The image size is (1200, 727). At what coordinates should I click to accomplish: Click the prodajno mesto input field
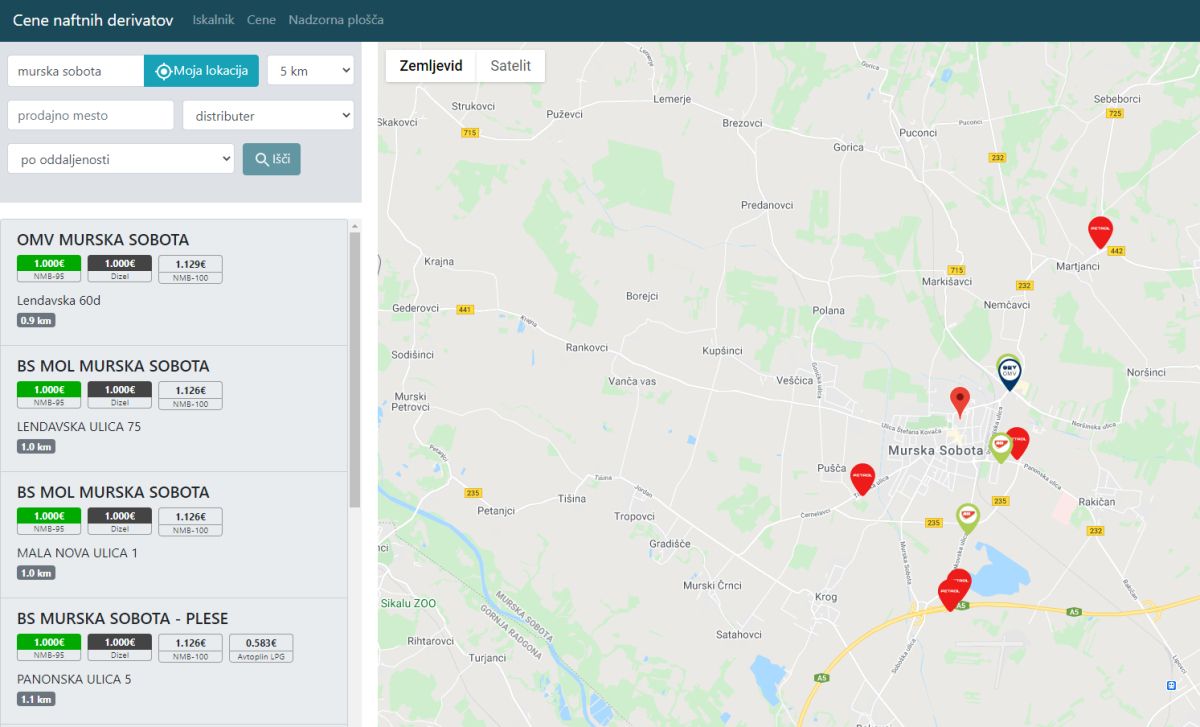(91, 116)
